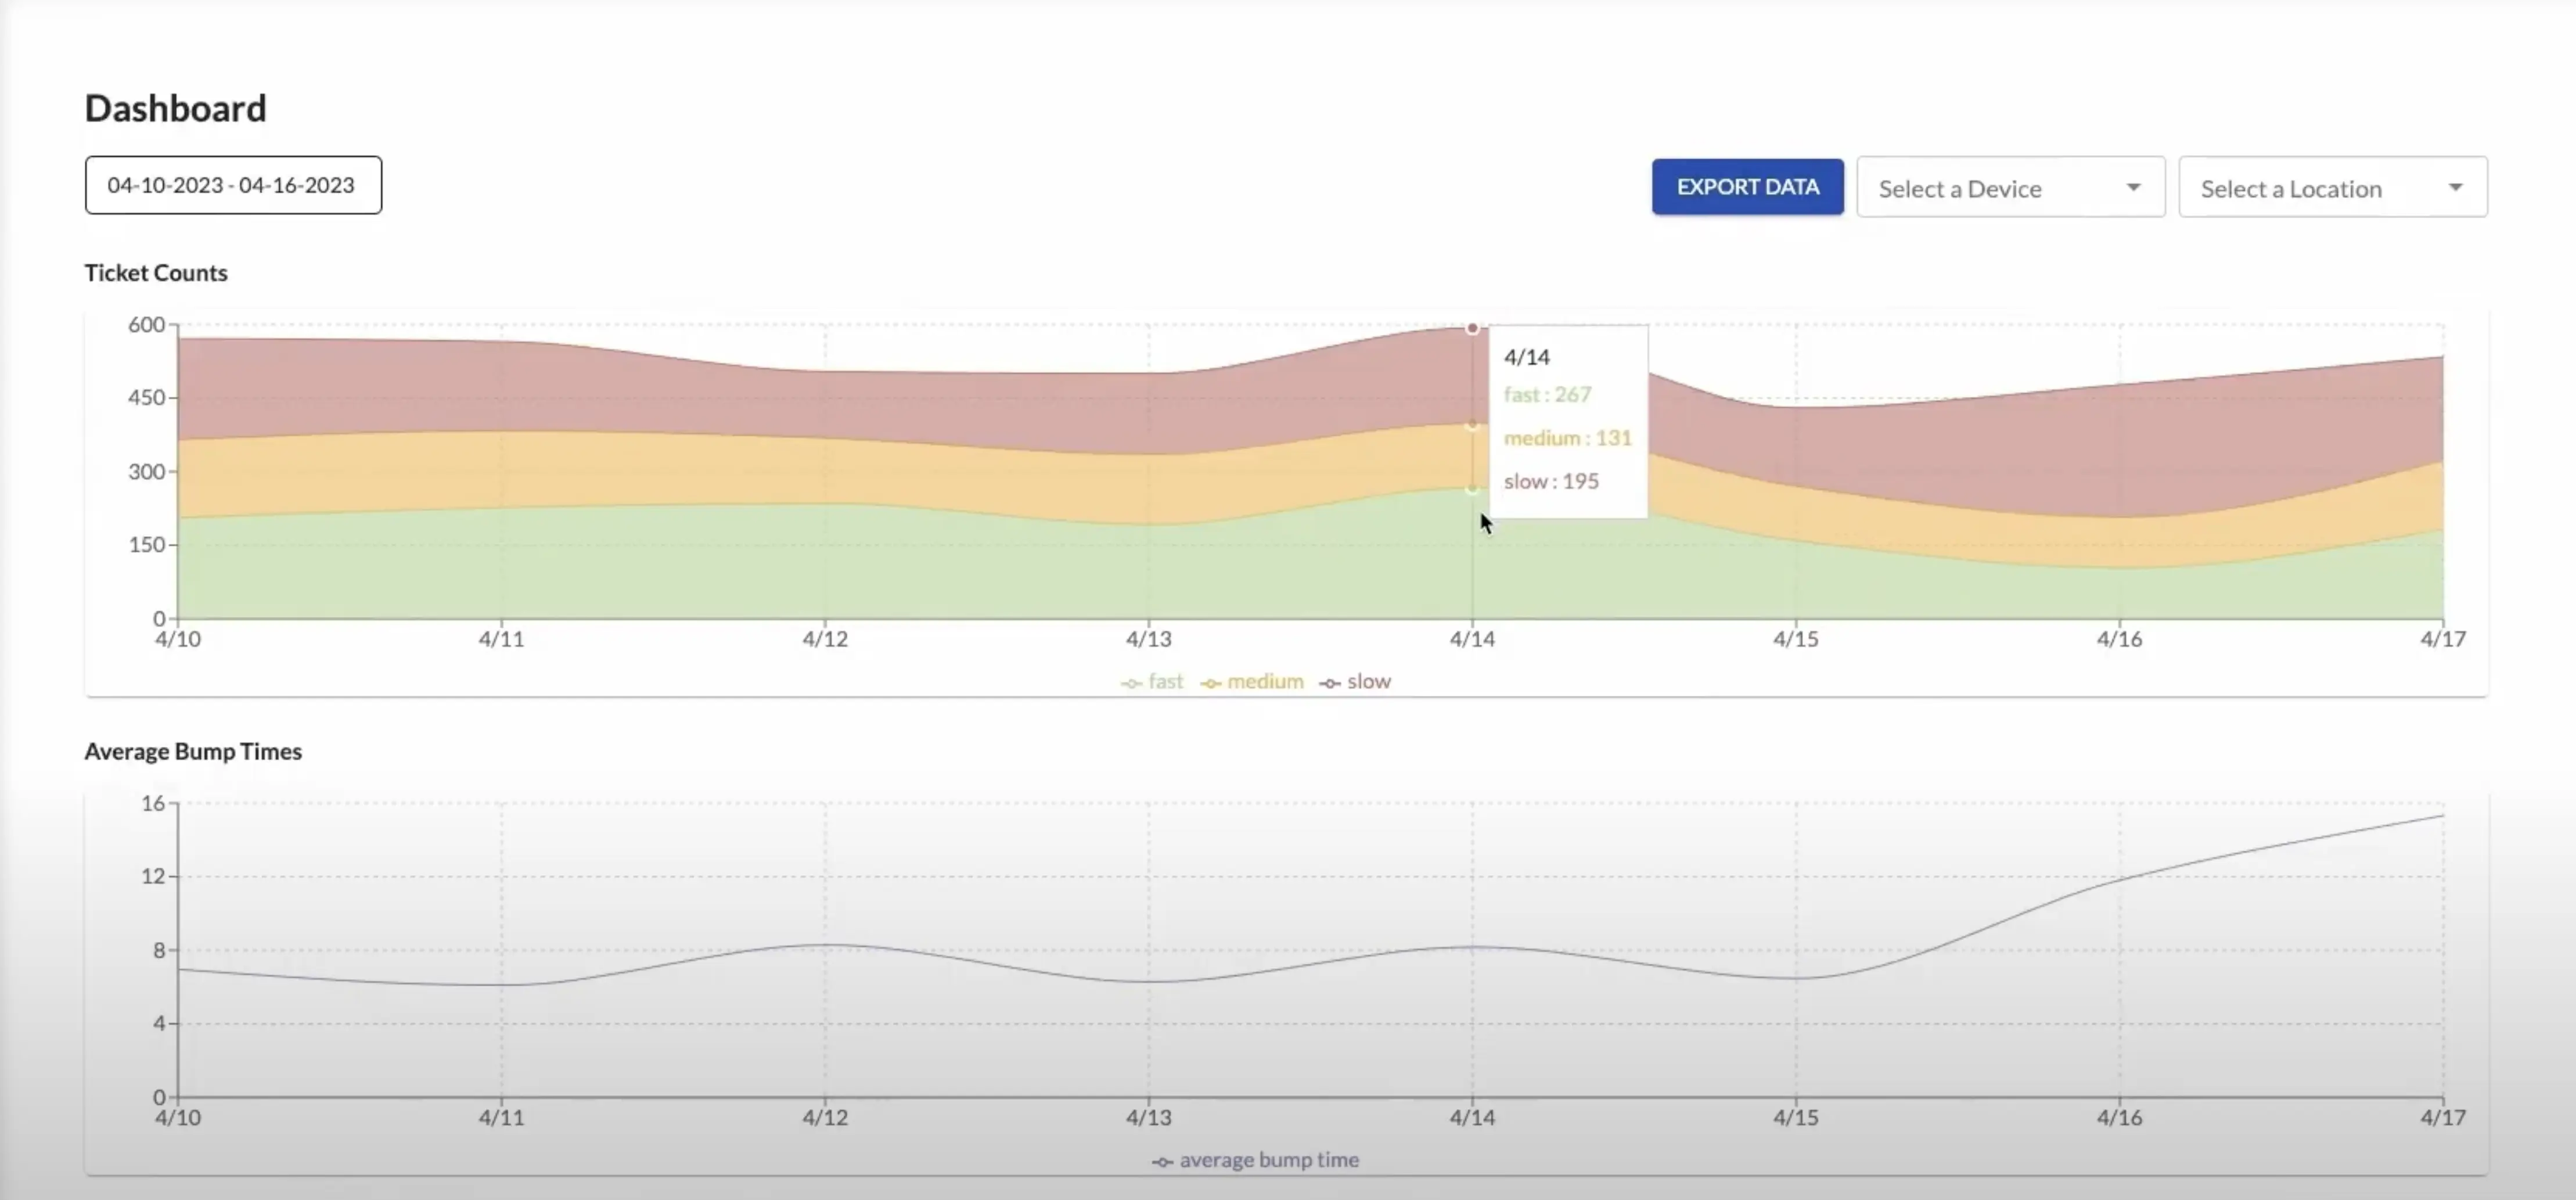Toggle the slow series legend icon
Viewport: 2576px width, 1200px height.
(x=1330, y=683)
